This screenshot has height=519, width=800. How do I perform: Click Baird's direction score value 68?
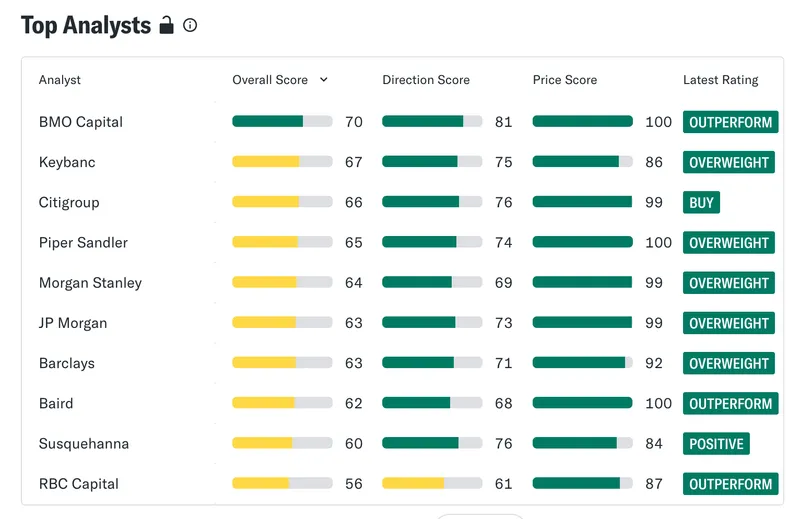click(504, 404)
